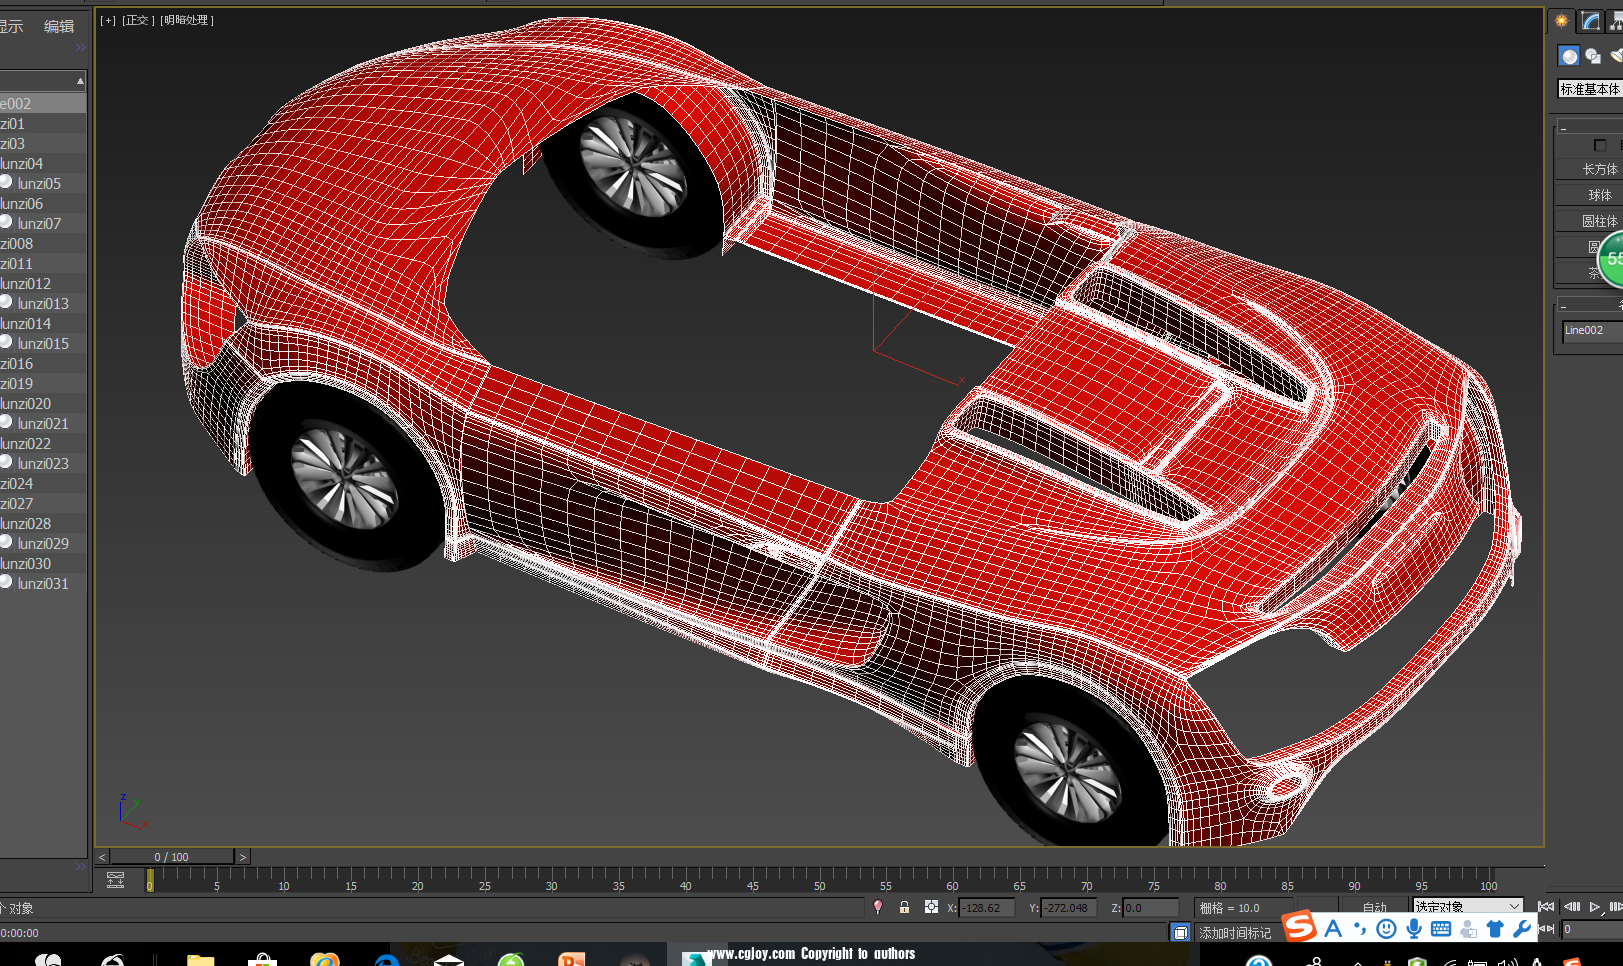The image size is (1623, 966).
Task: Activate Sogou voice input microphone
Action: [x=1413, y=929]
